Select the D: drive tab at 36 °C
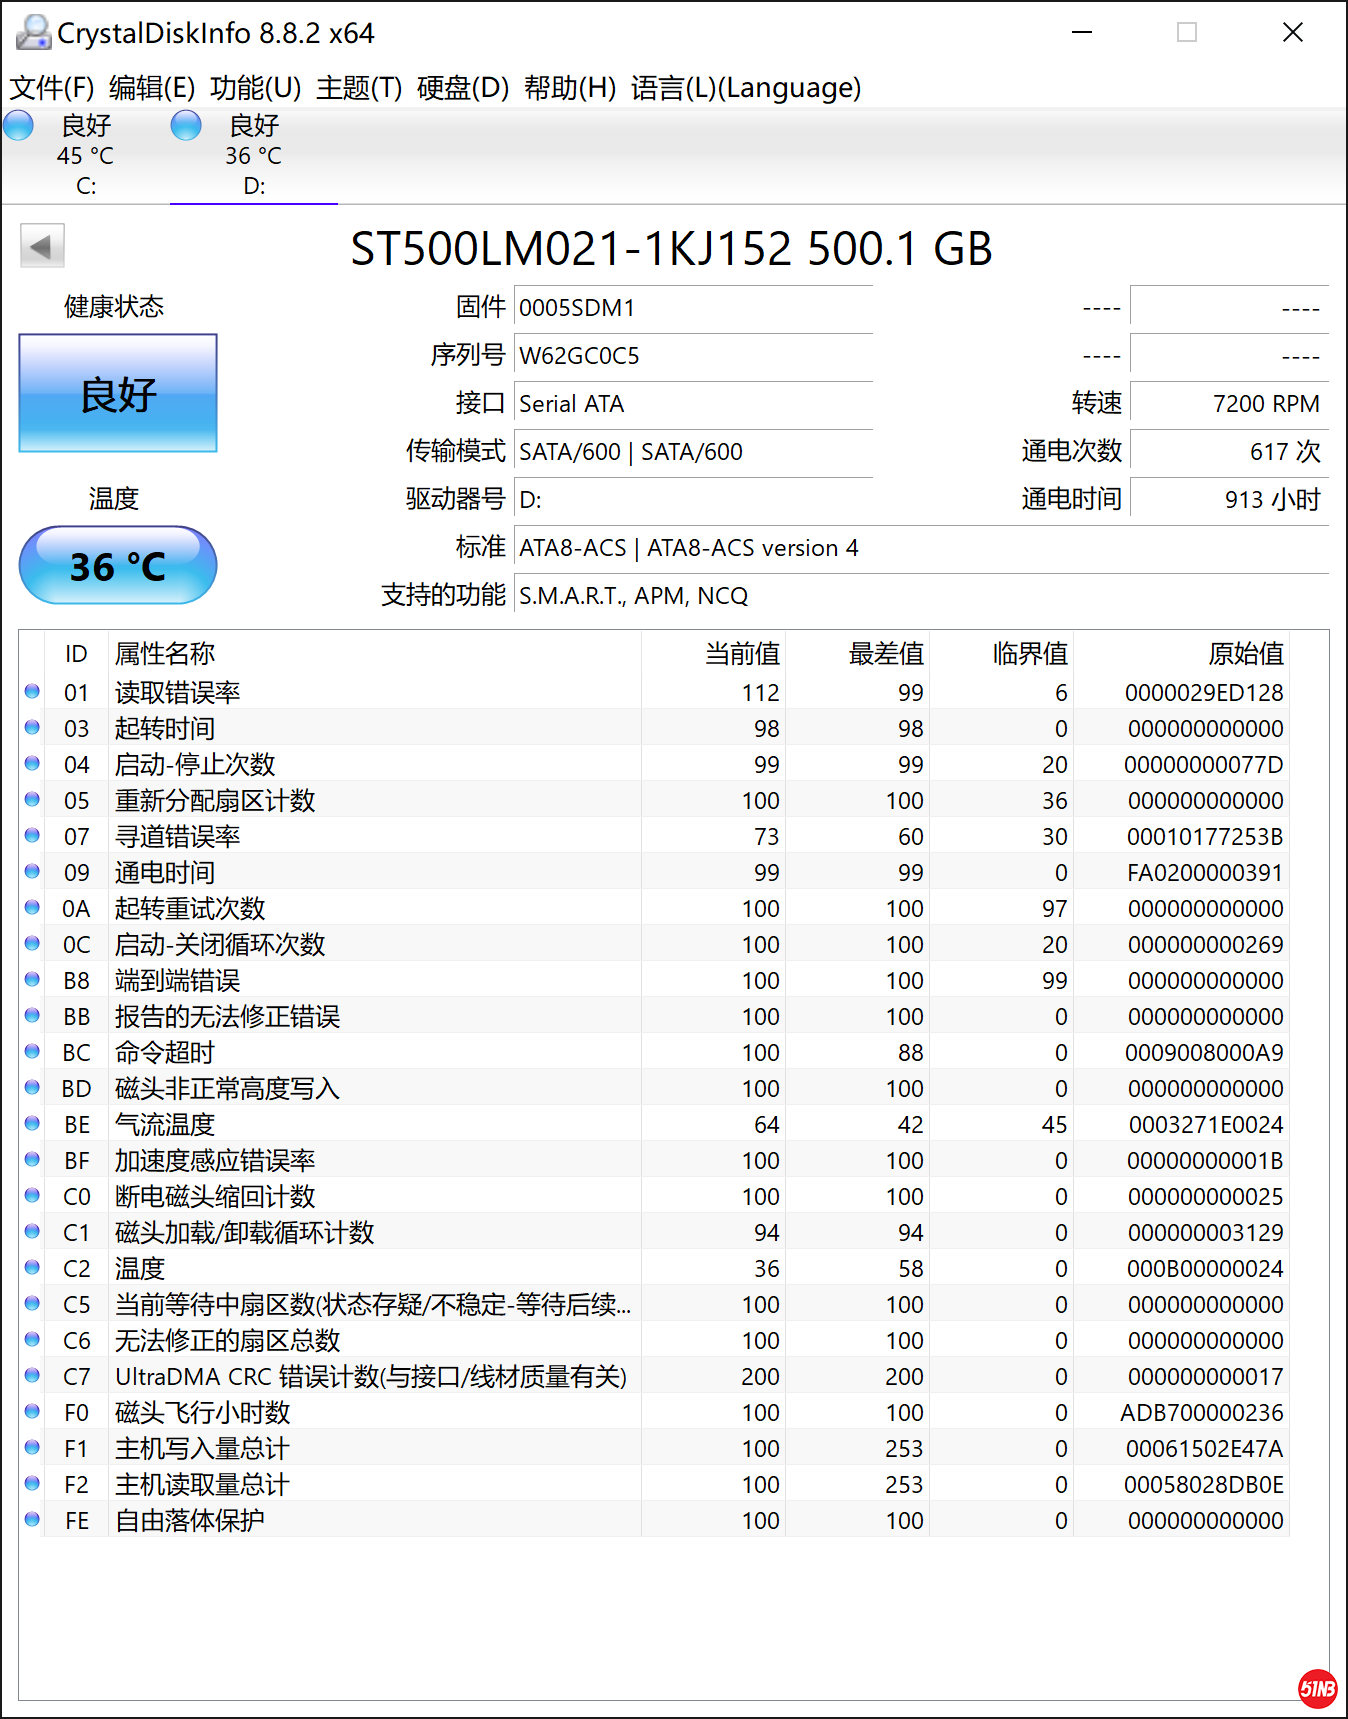This screenshot has height=1719, width=1348. tap(254, 155)
